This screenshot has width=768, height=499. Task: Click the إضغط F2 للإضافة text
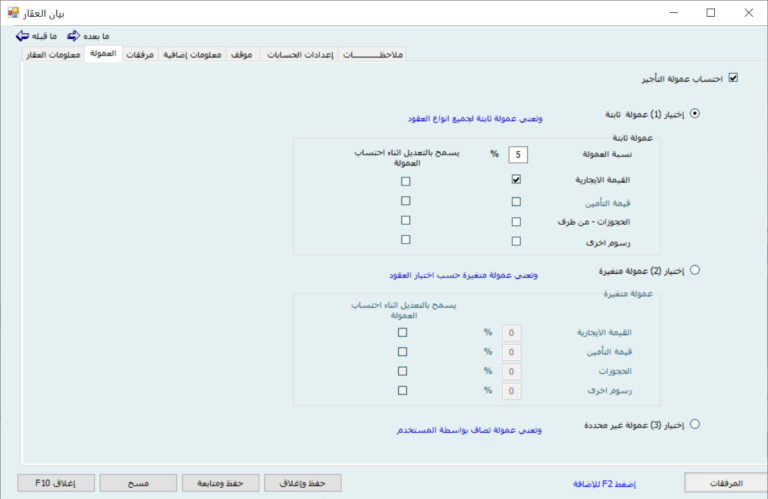tap(604, 484)
